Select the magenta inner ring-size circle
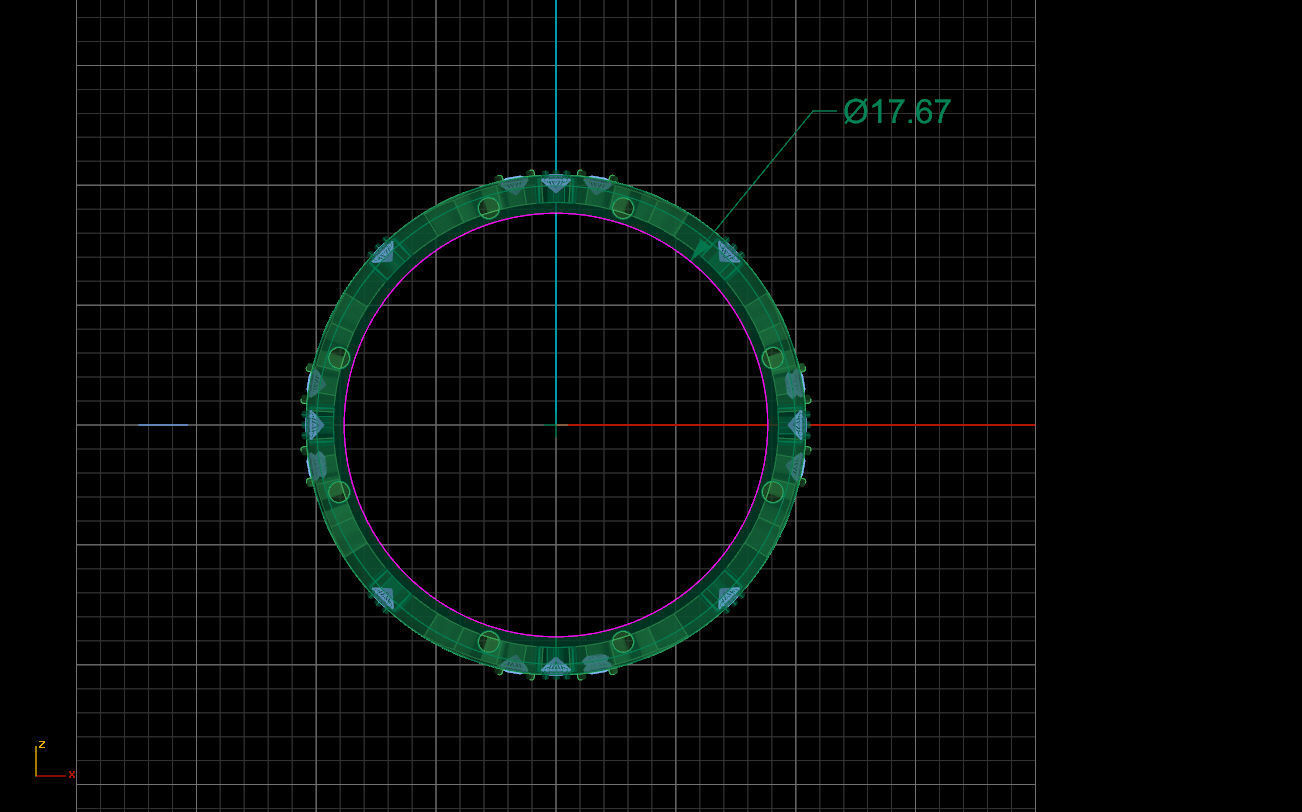The height and width of the screenshot is (812, 1302). pyautogui.click(x=556, y=425)
